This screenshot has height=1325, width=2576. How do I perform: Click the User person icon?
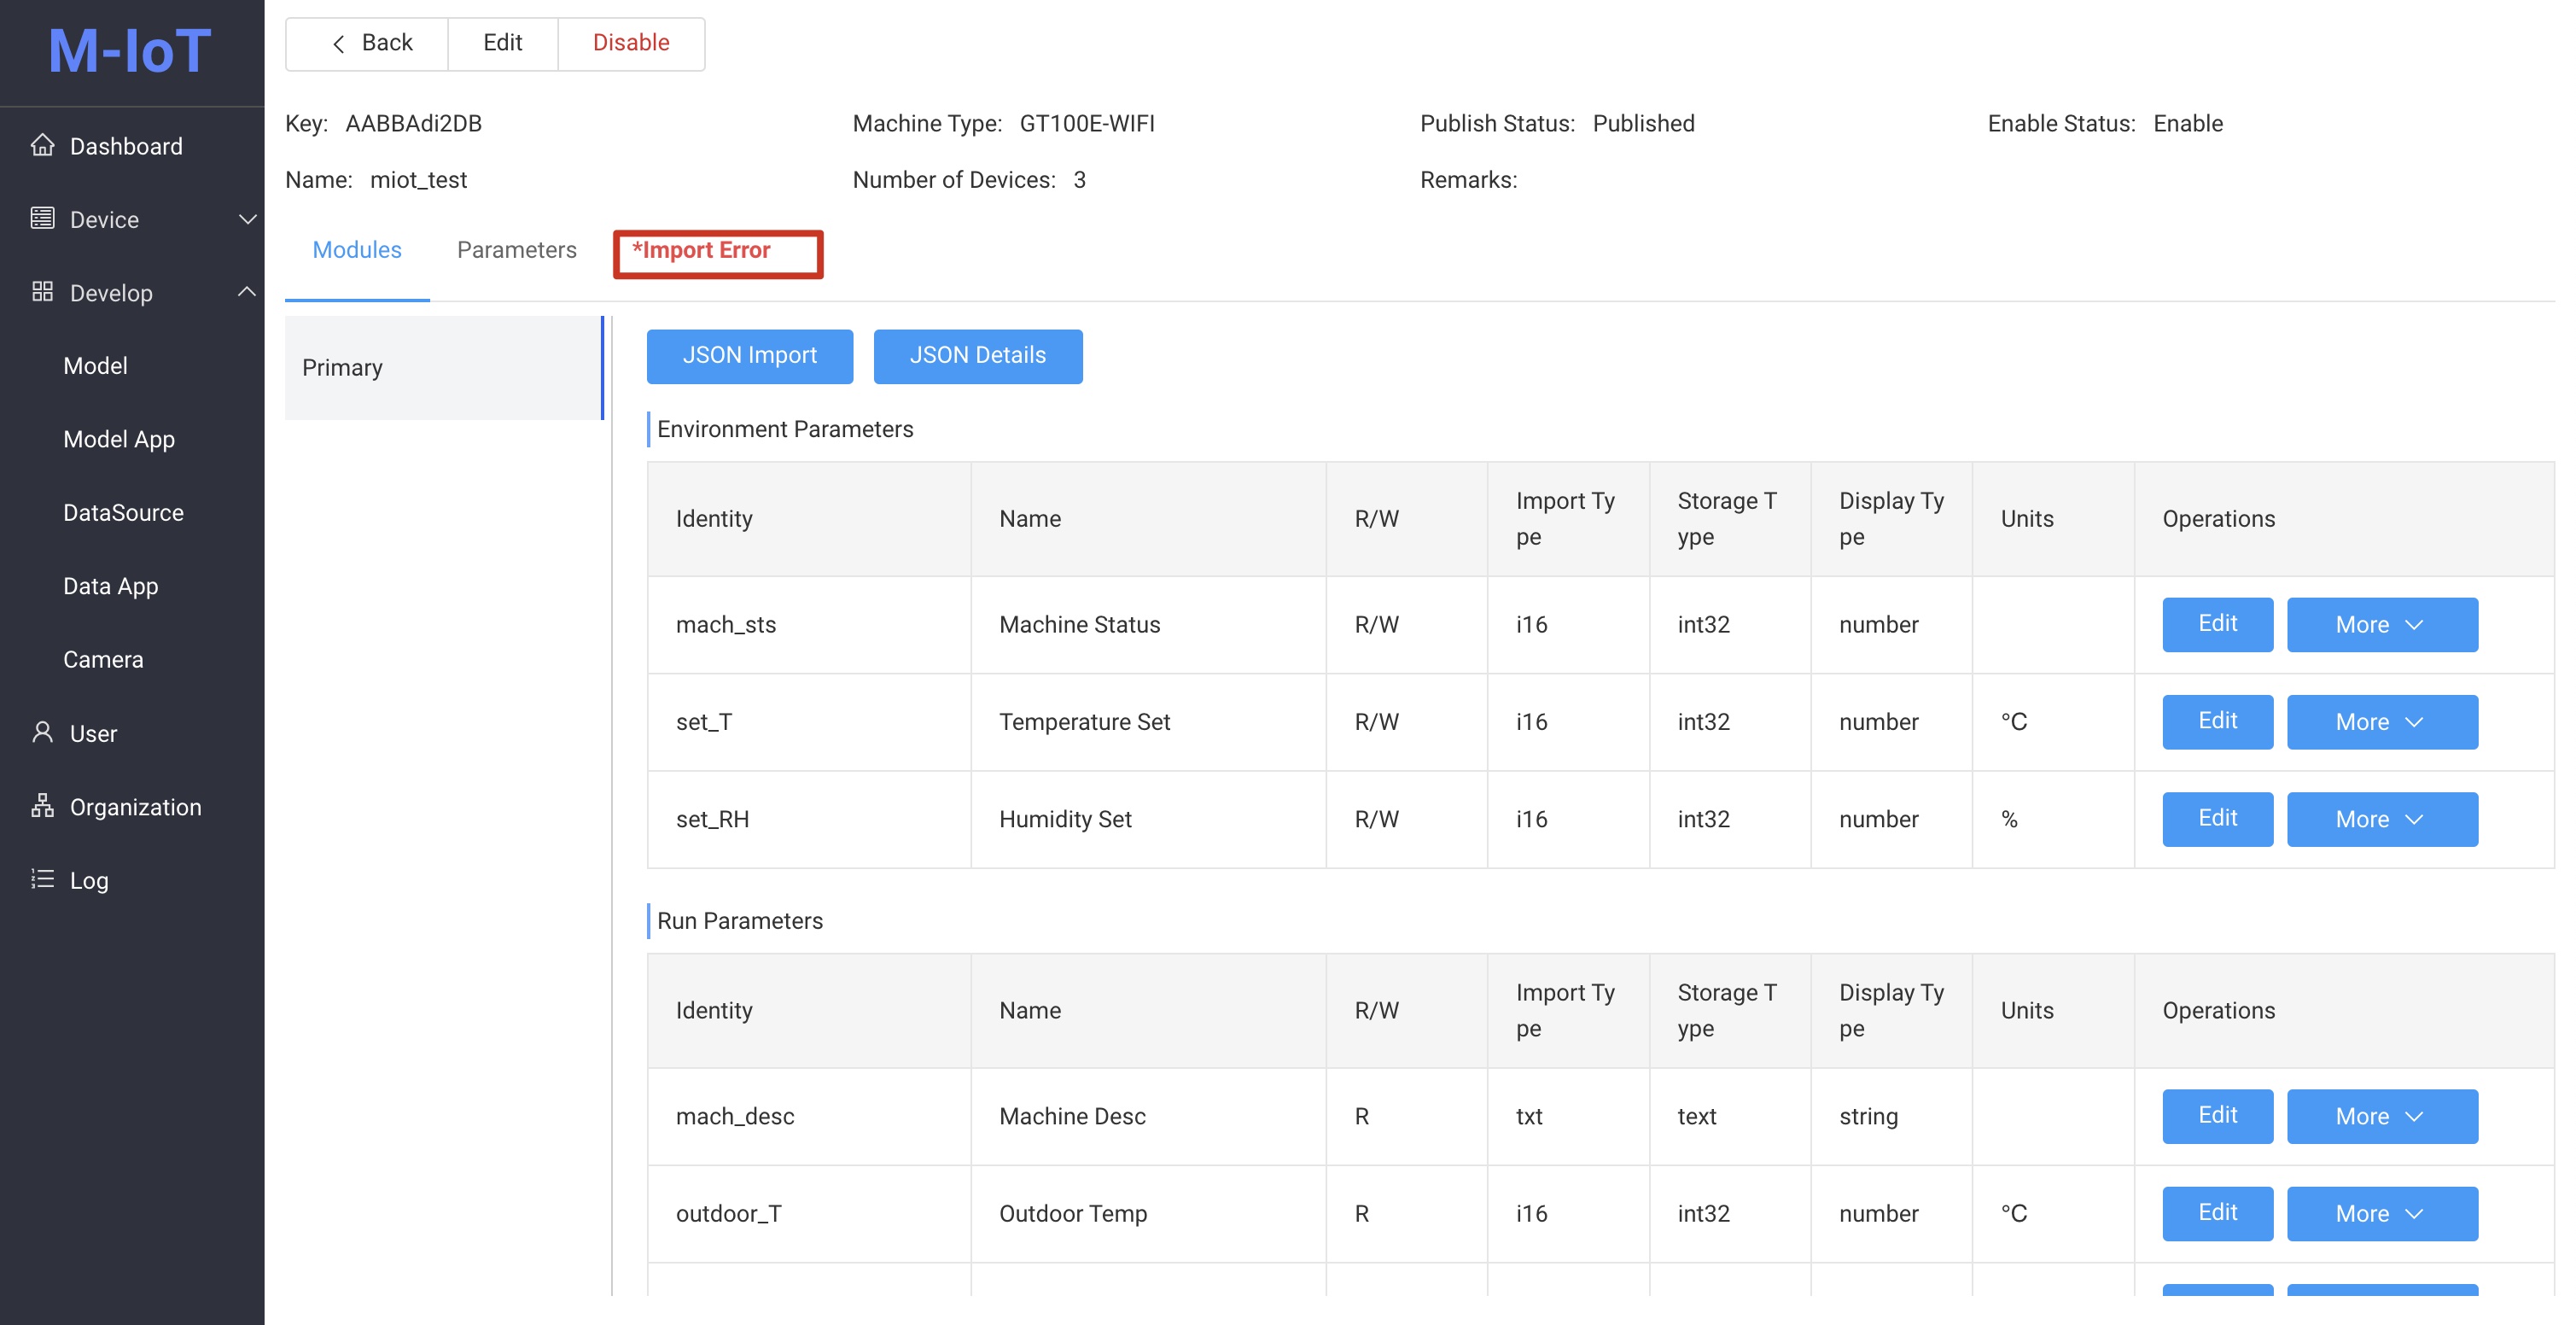(x=42, y=732)
